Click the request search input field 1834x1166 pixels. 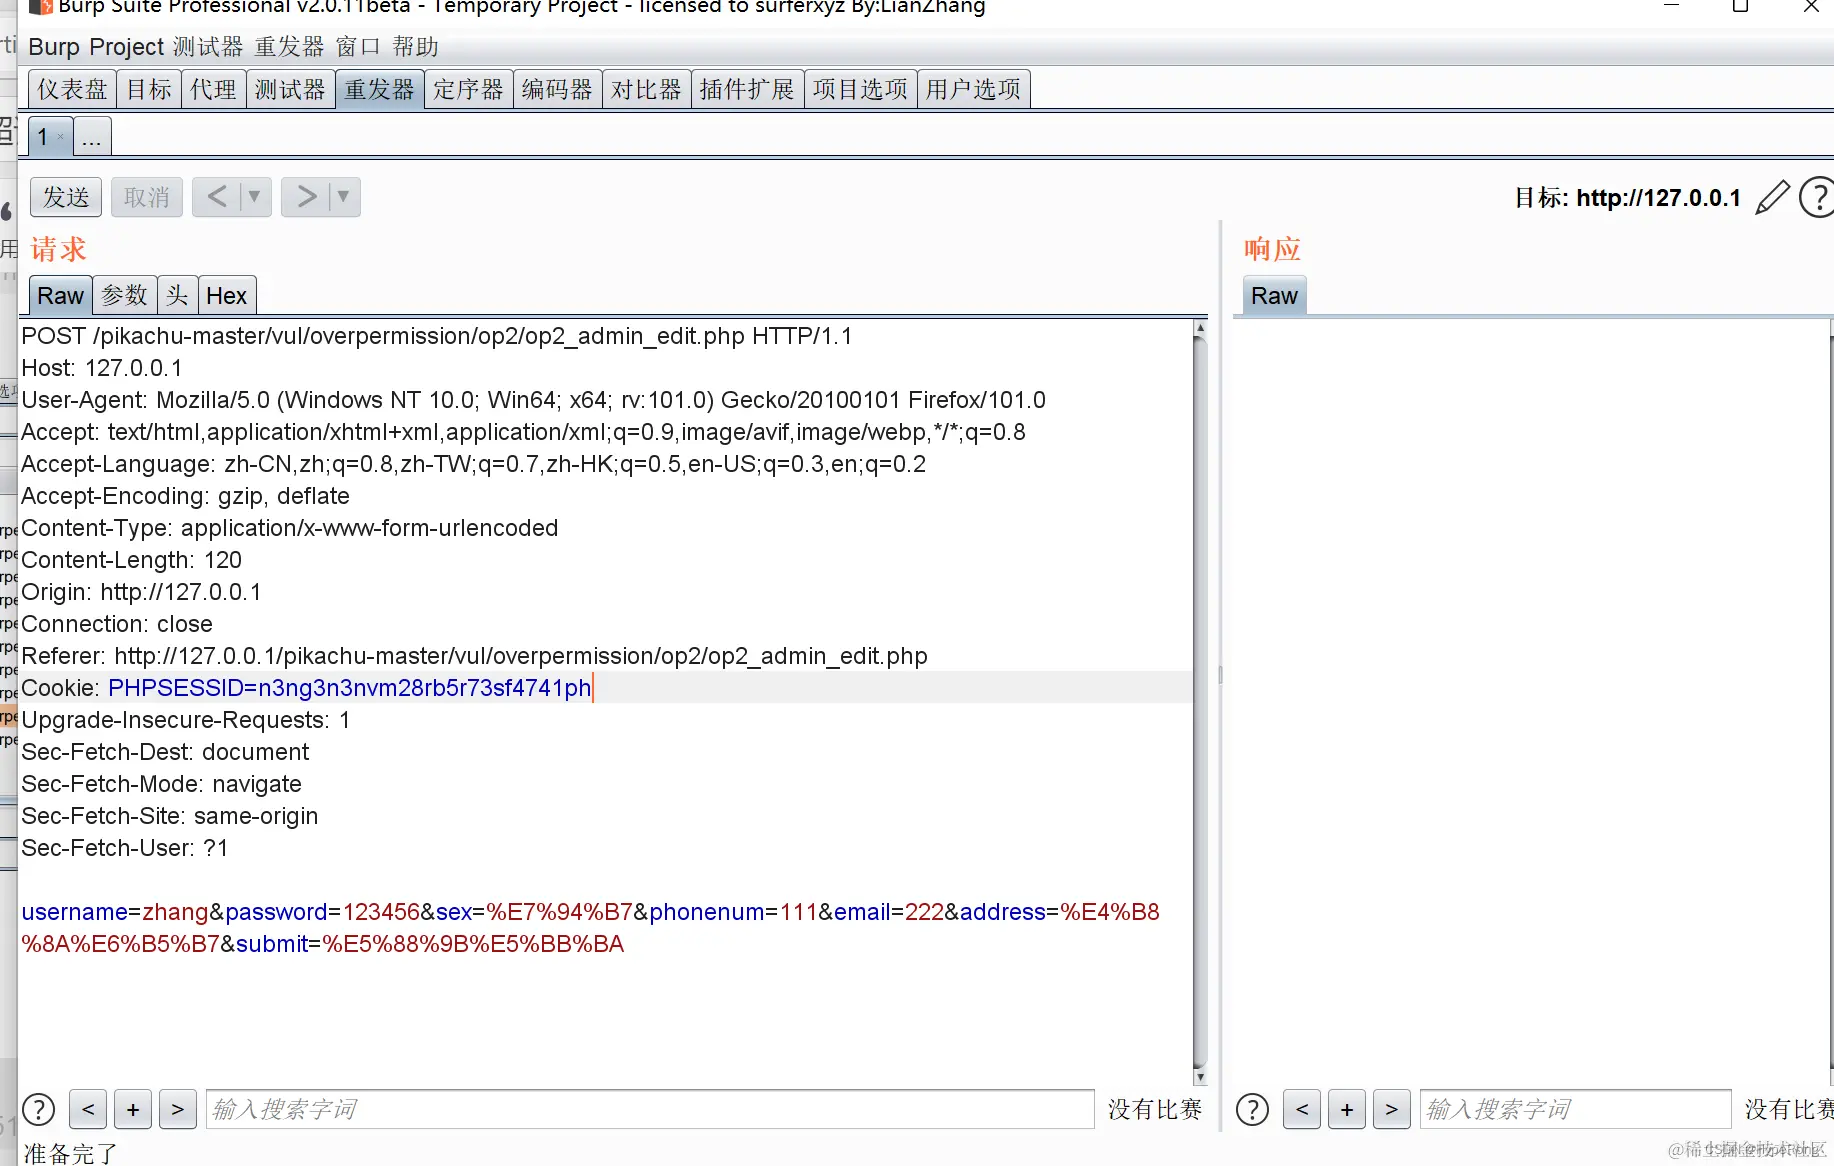[x=650, y=1109]
